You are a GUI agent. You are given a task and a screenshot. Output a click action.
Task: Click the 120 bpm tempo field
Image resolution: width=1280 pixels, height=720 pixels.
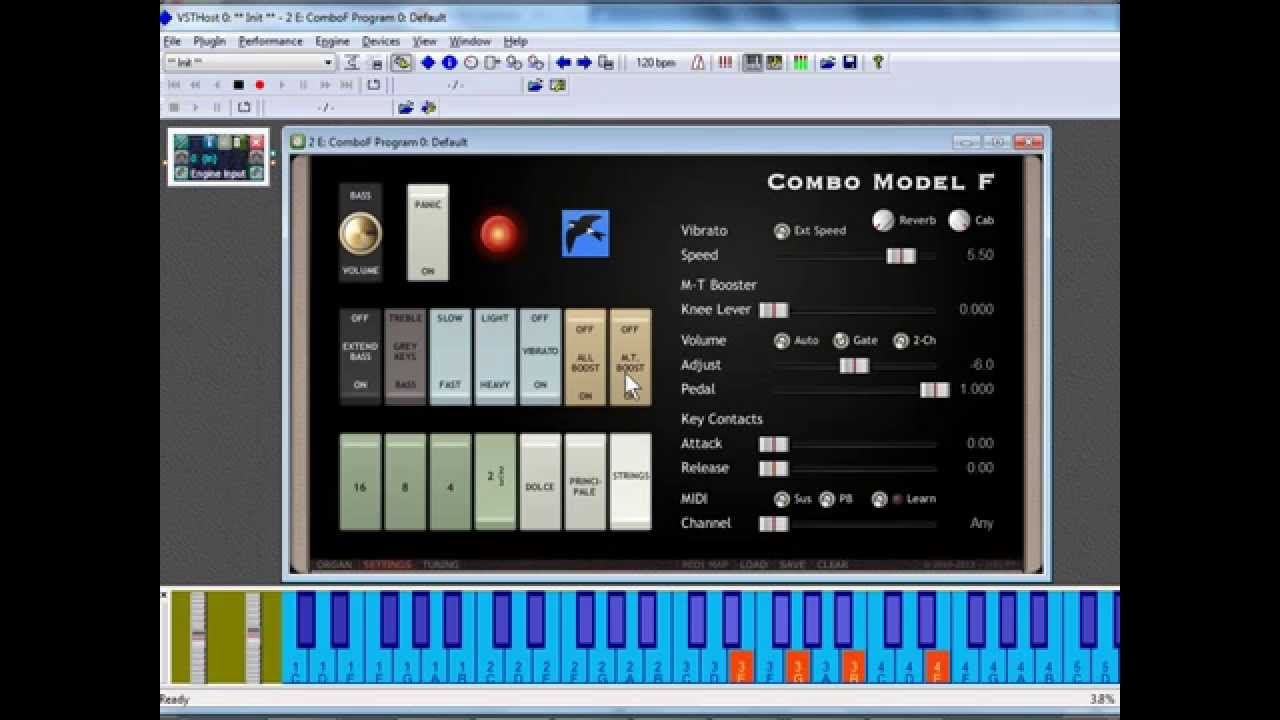(x=656, y=63)
